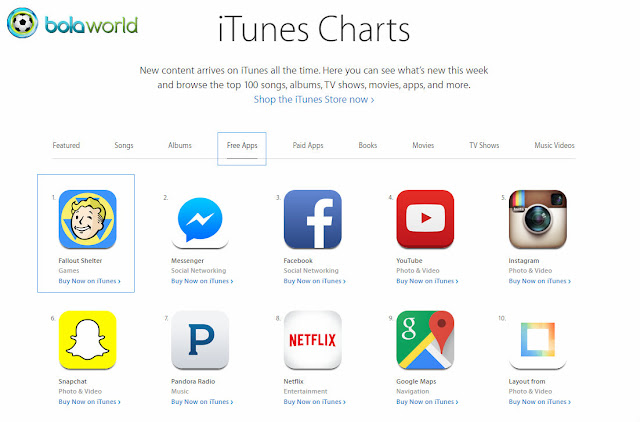Click Buy Now on iTunes under Netflix
Viewport: 640px width, 422px height.
(314, 402)
